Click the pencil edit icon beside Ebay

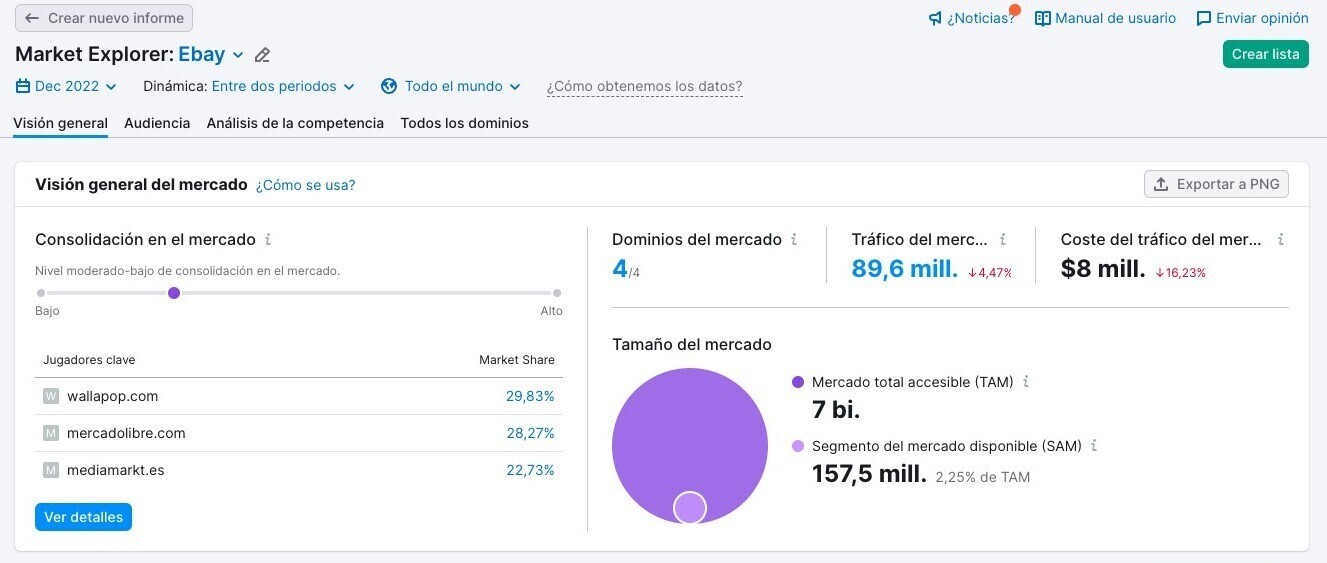pyautogui.click(x=262, y=55)
